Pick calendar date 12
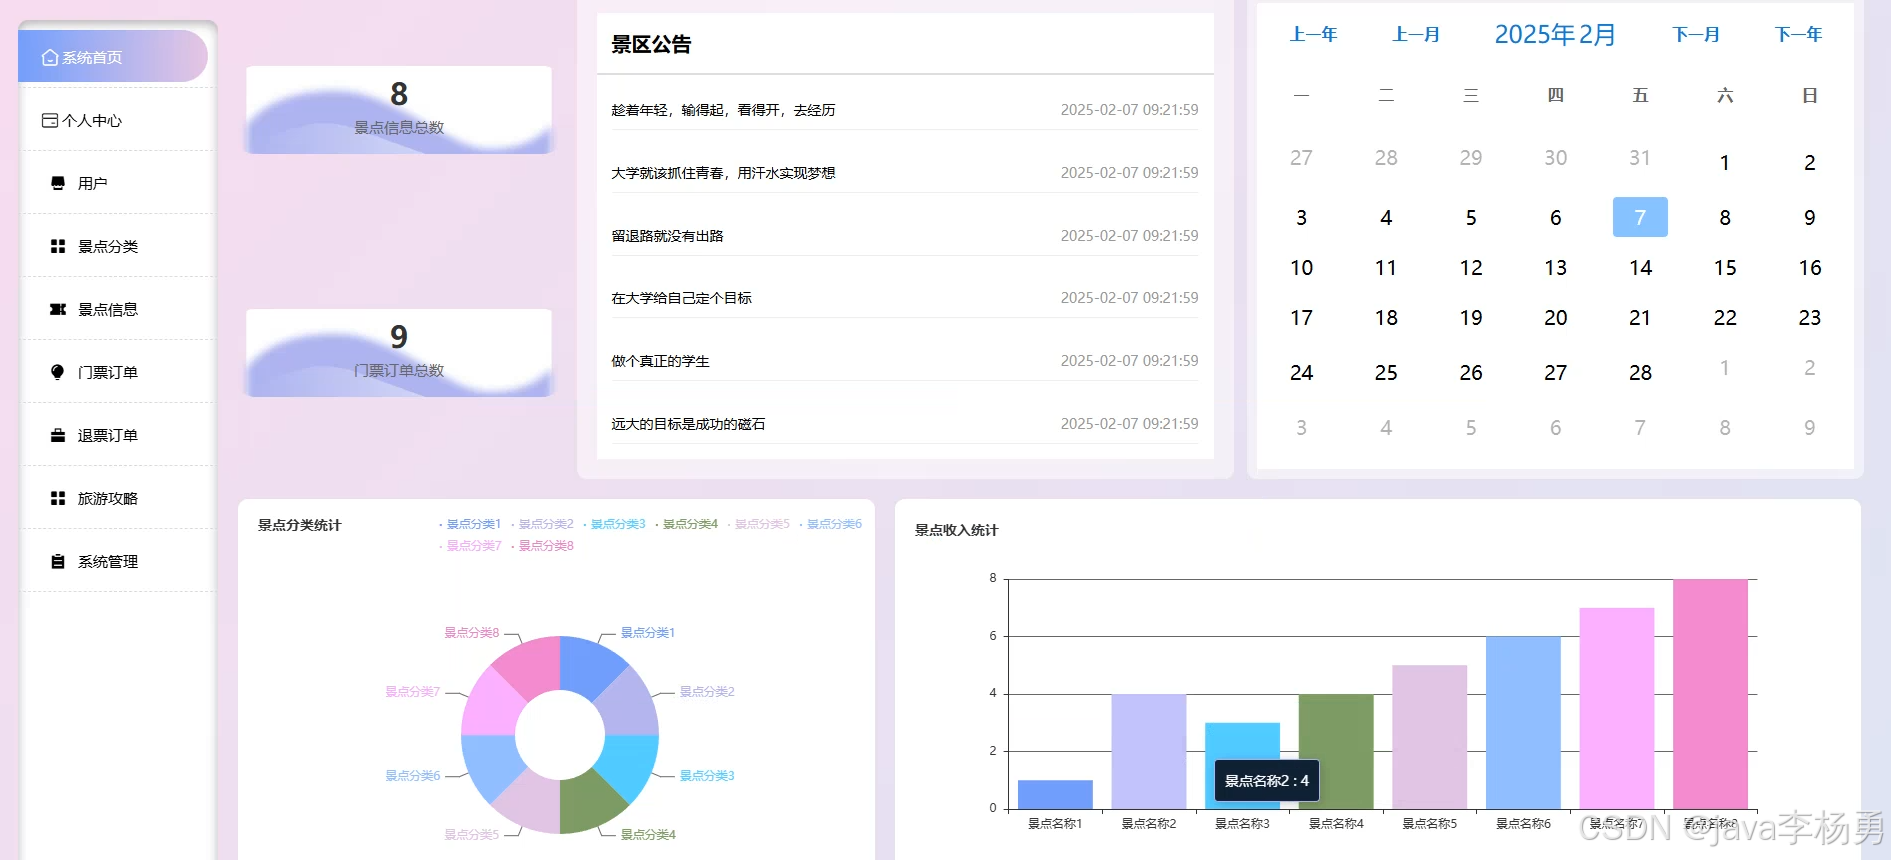This screenshot has height=860, width=1891. 1471,268
